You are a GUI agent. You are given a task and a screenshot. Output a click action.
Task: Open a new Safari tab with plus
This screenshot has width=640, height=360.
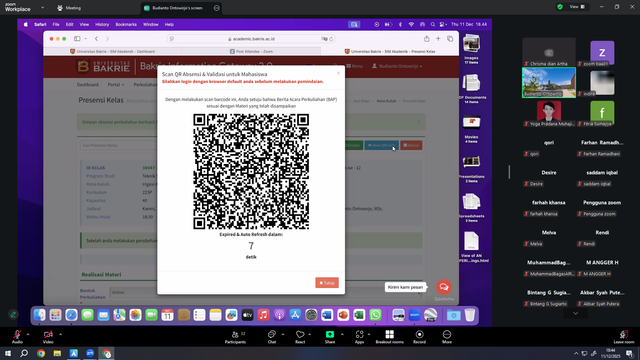tap(438, 39)
